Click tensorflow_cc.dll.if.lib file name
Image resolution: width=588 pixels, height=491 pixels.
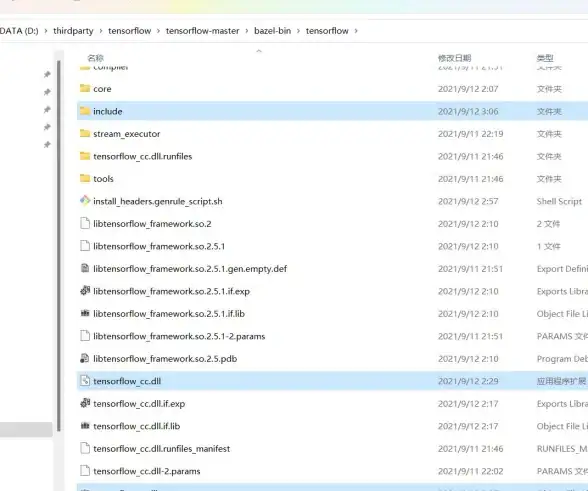click(x=136, y=426)
